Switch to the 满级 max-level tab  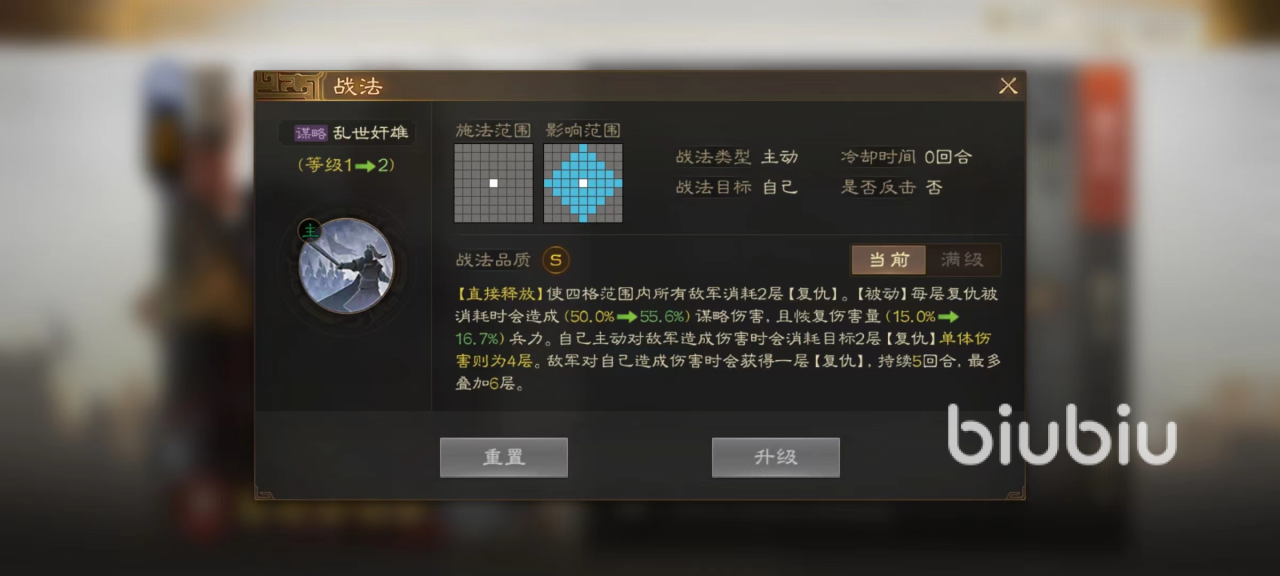pos(962,260)
